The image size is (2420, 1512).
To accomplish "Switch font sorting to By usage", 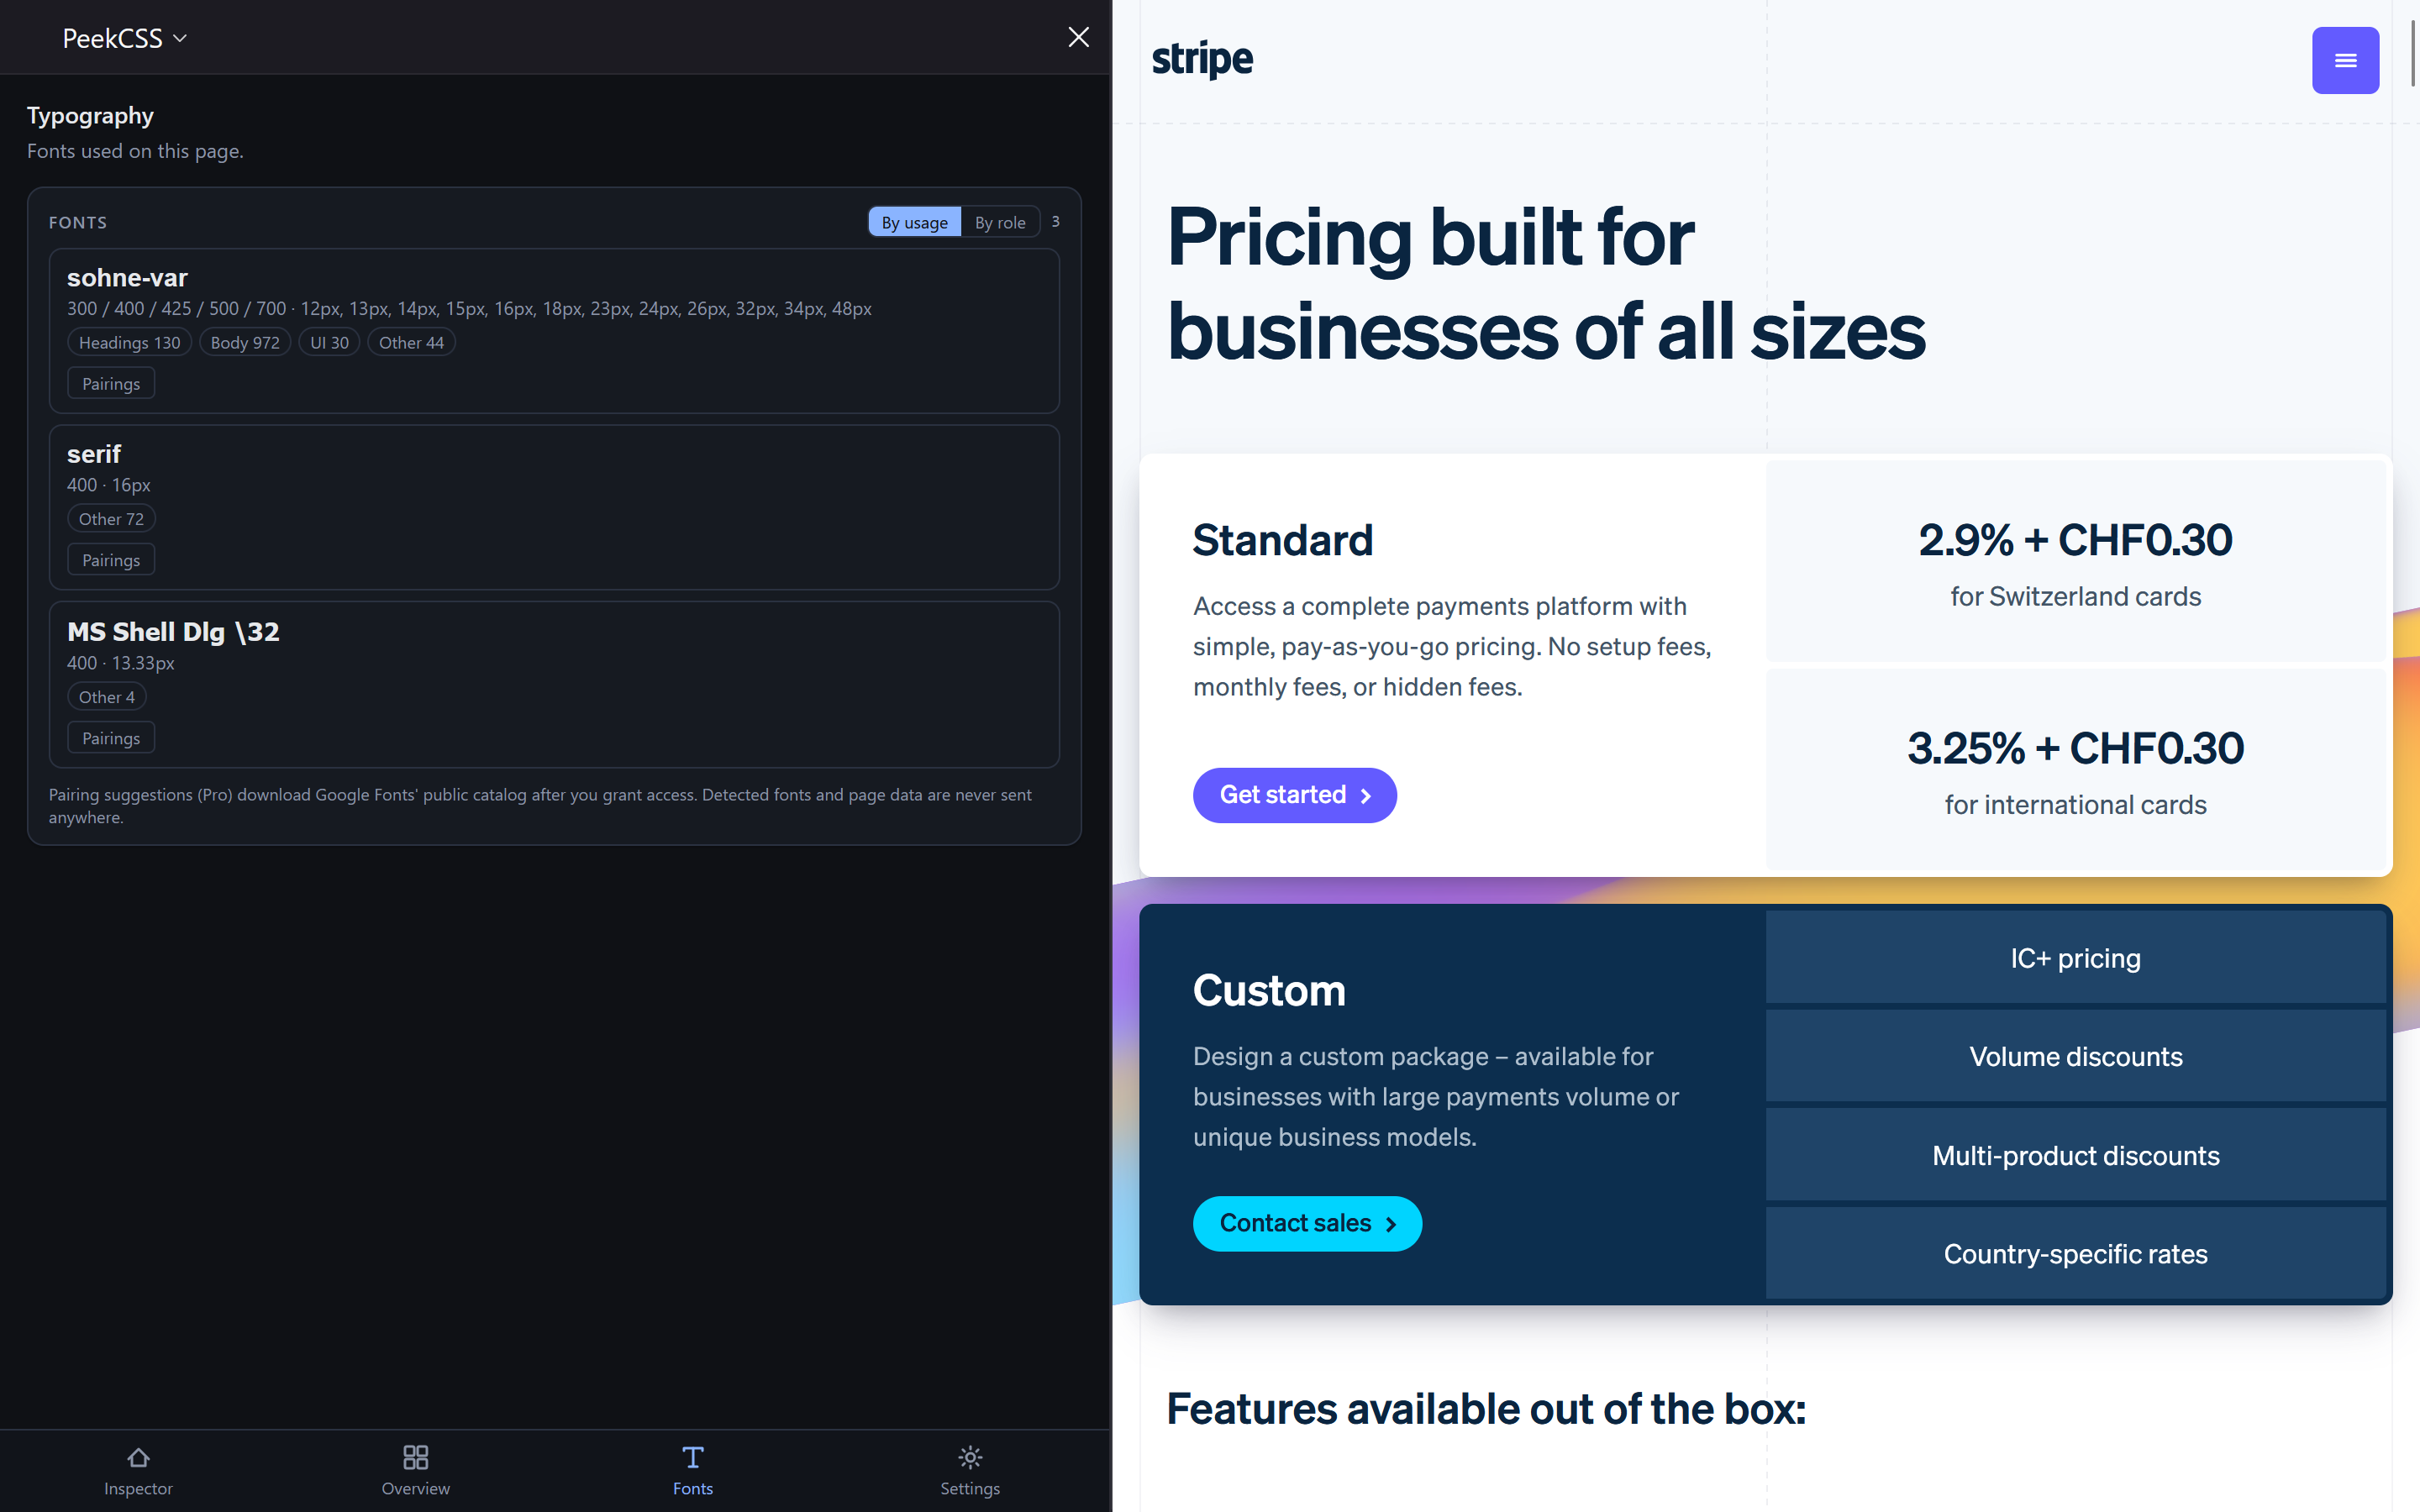I will click(914, 222).
